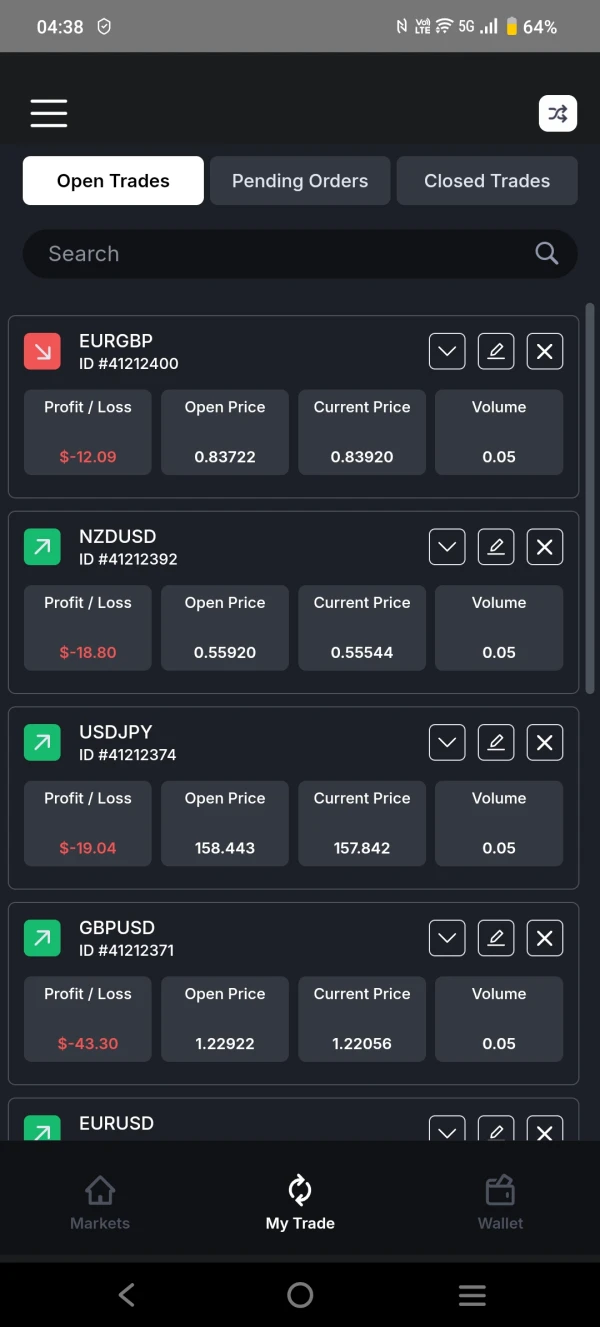The image size is (600, 1327).
Task: Tap the shuffle icon in header
Action: click(558, 113)
